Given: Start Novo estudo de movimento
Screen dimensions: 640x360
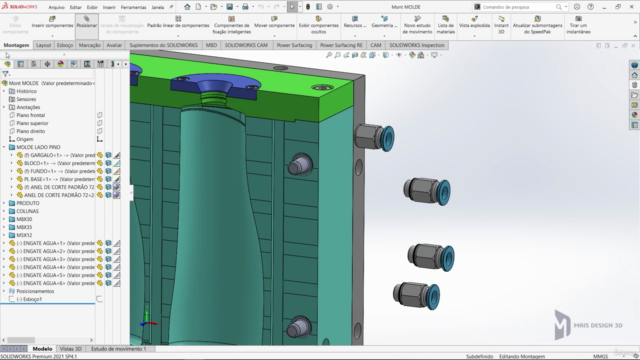Looking at the screenshot, I should 417,25.
